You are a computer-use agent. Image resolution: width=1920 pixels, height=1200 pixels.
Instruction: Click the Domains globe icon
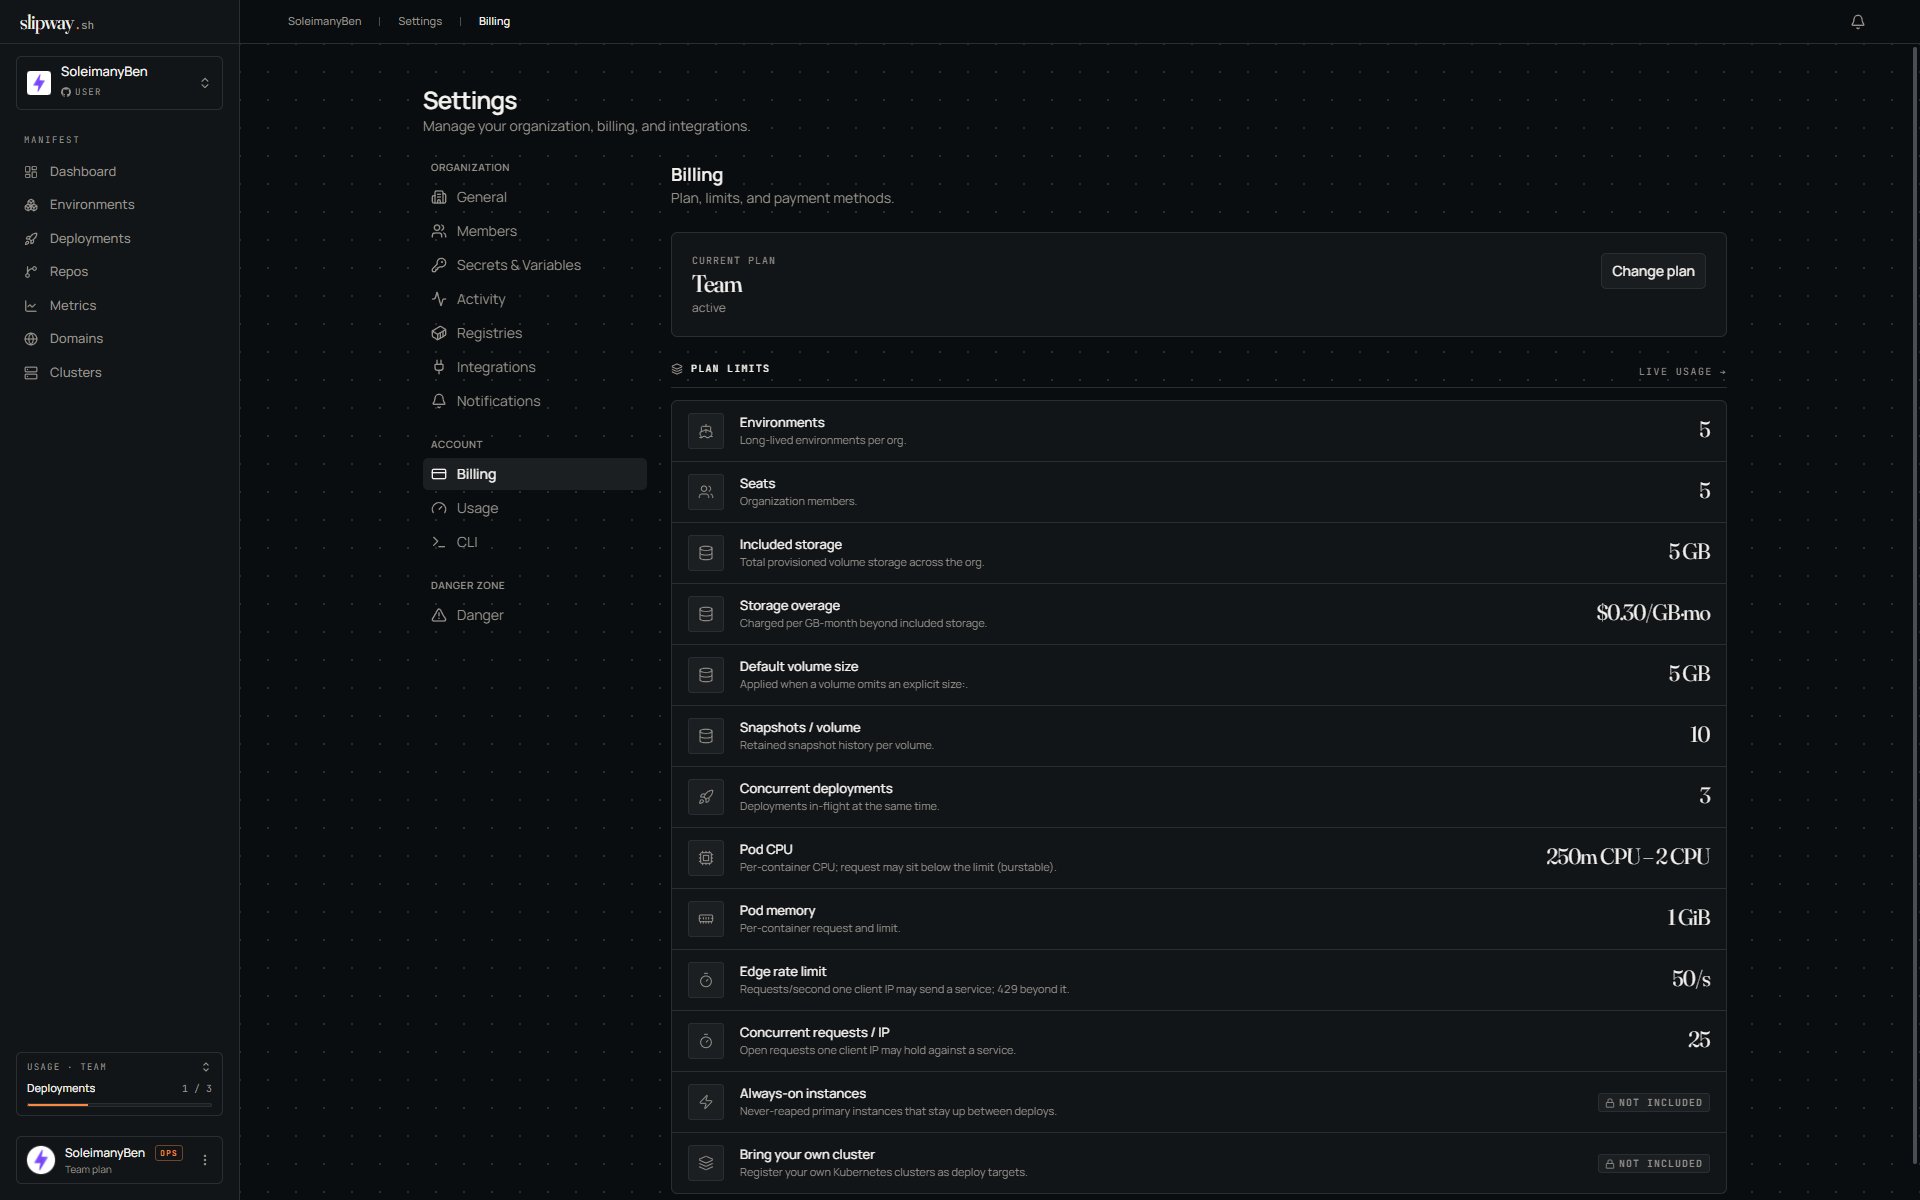coord(31,339)
